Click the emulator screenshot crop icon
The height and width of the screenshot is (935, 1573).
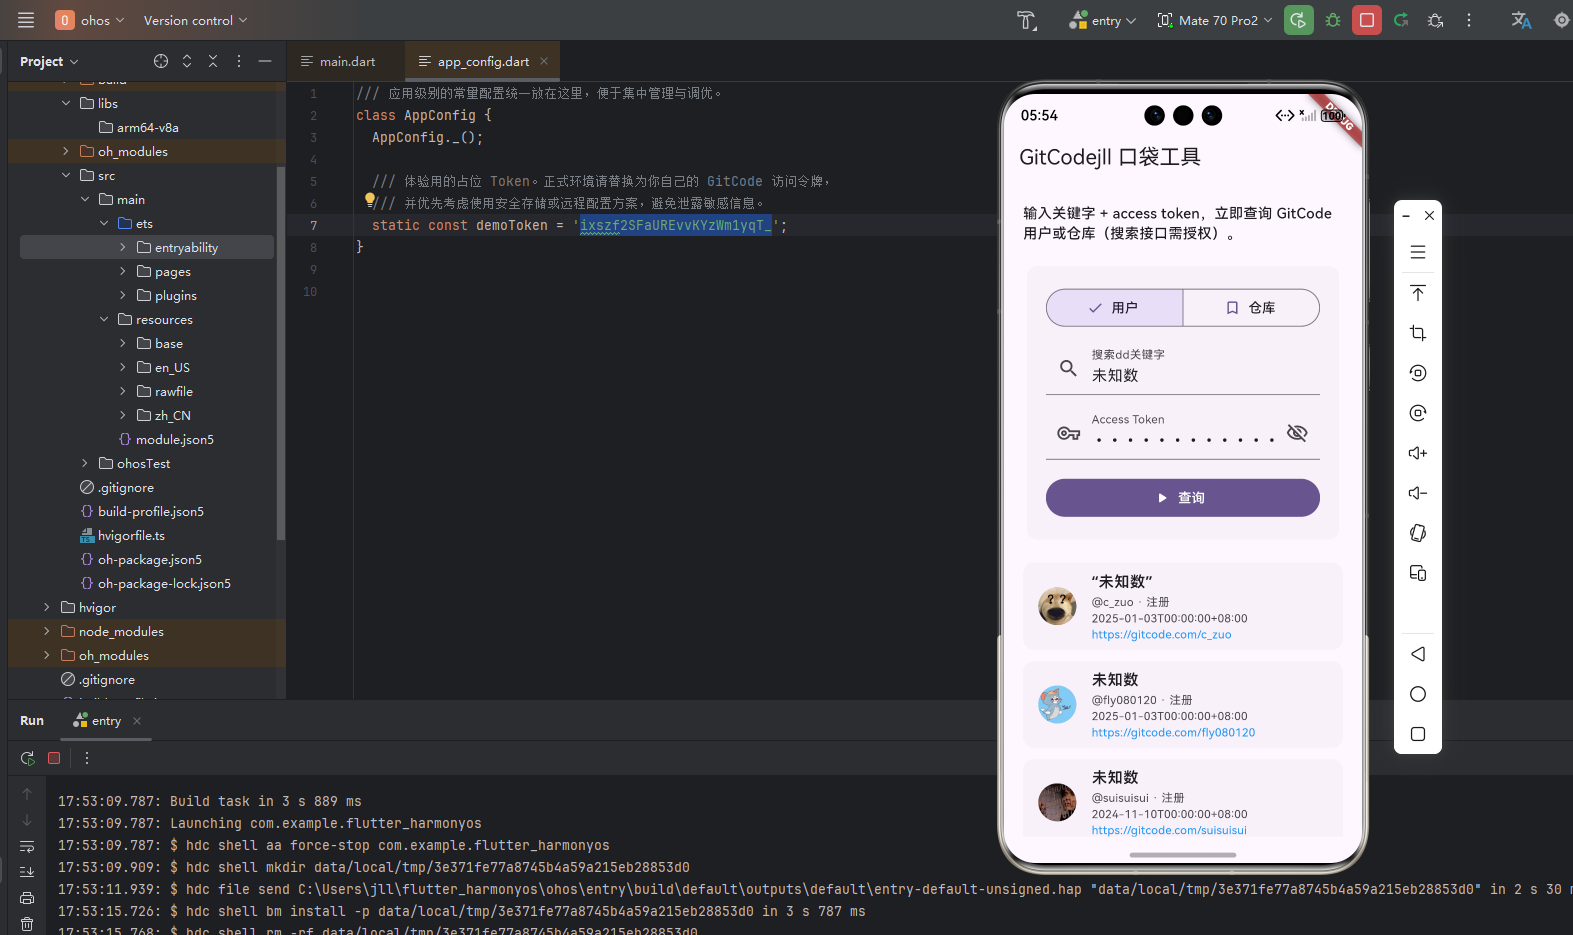(x=1418, y=333)
